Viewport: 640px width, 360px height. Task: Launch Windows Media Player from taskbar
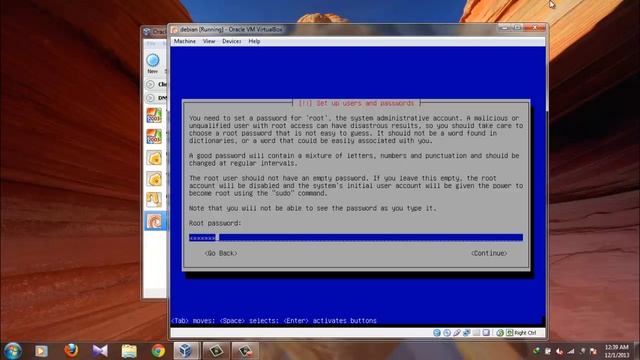(x=41, y=351)
